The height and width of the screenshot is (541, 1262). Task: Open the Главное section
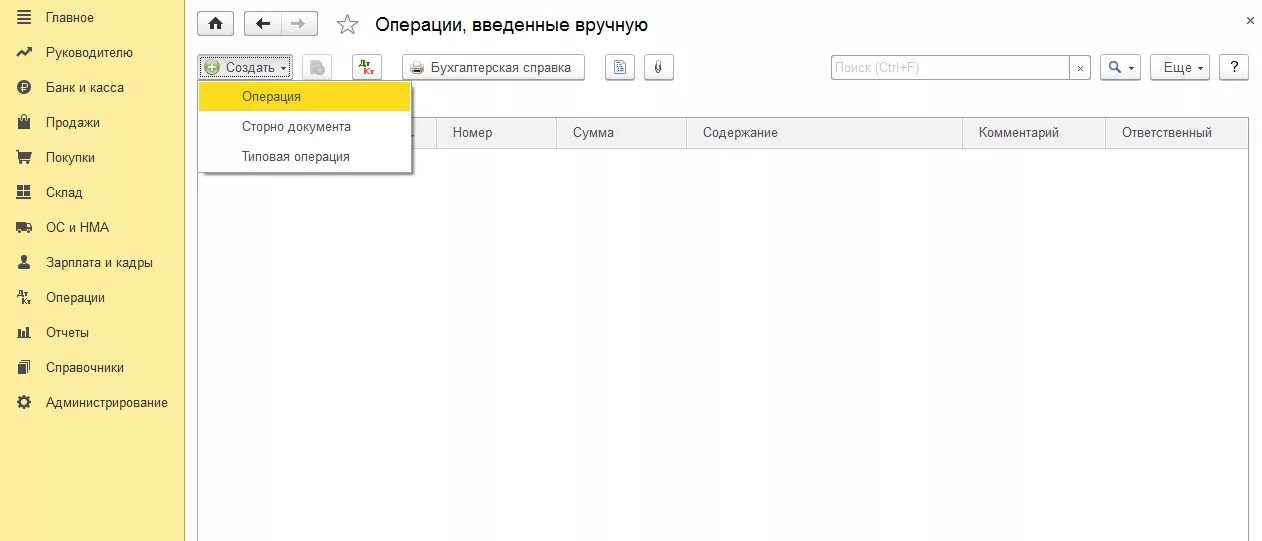(x=70, y=17)
